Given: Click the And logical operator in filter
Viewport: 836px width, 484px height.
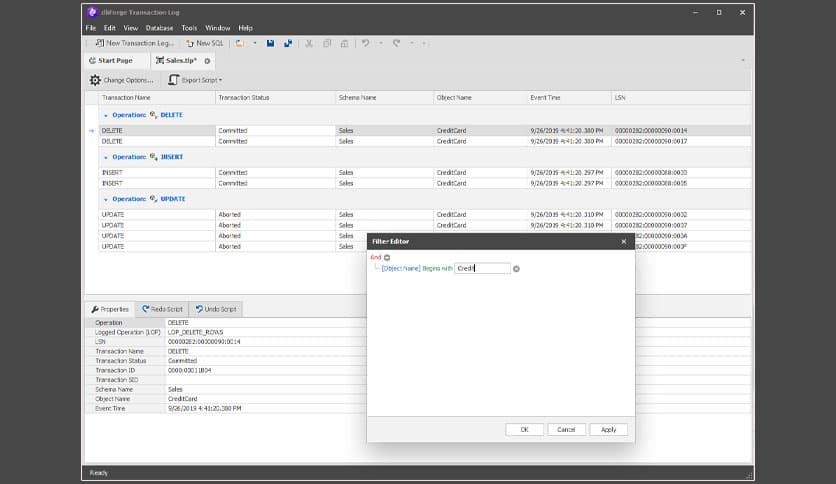Looking at the screenshot, I should 376,257.
